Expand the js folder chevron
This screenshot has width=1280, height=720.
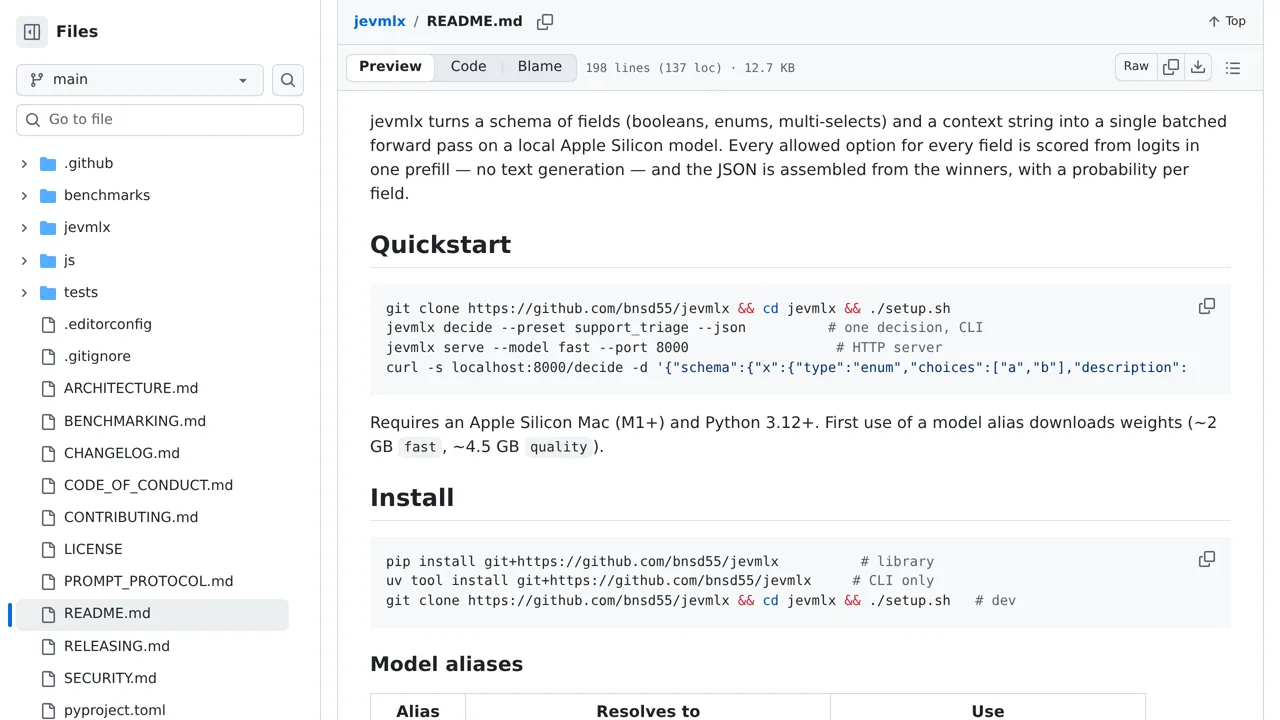[24, 260]
